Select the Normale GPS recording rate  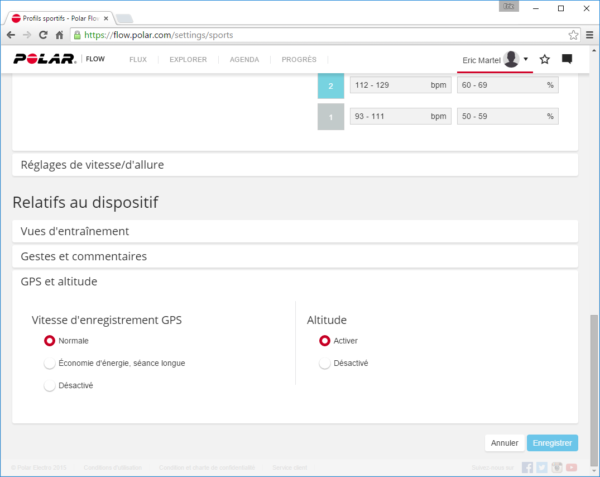49,340
